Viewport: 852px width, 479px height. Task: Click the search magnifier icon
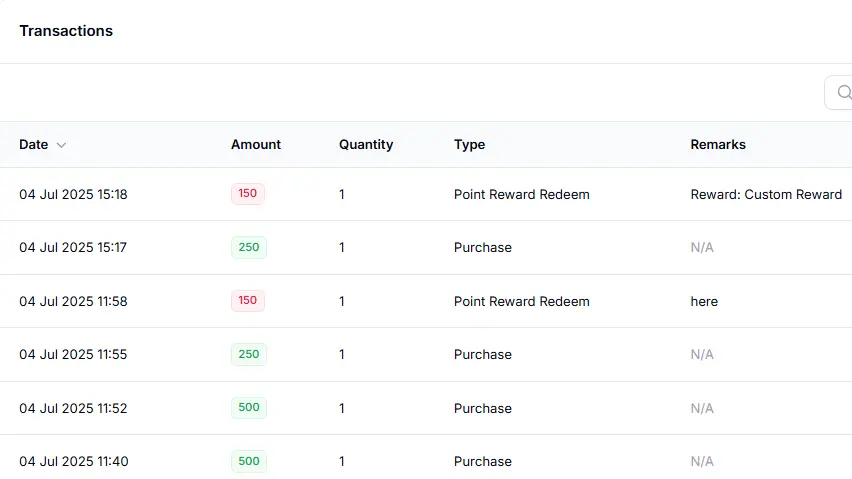844,92
